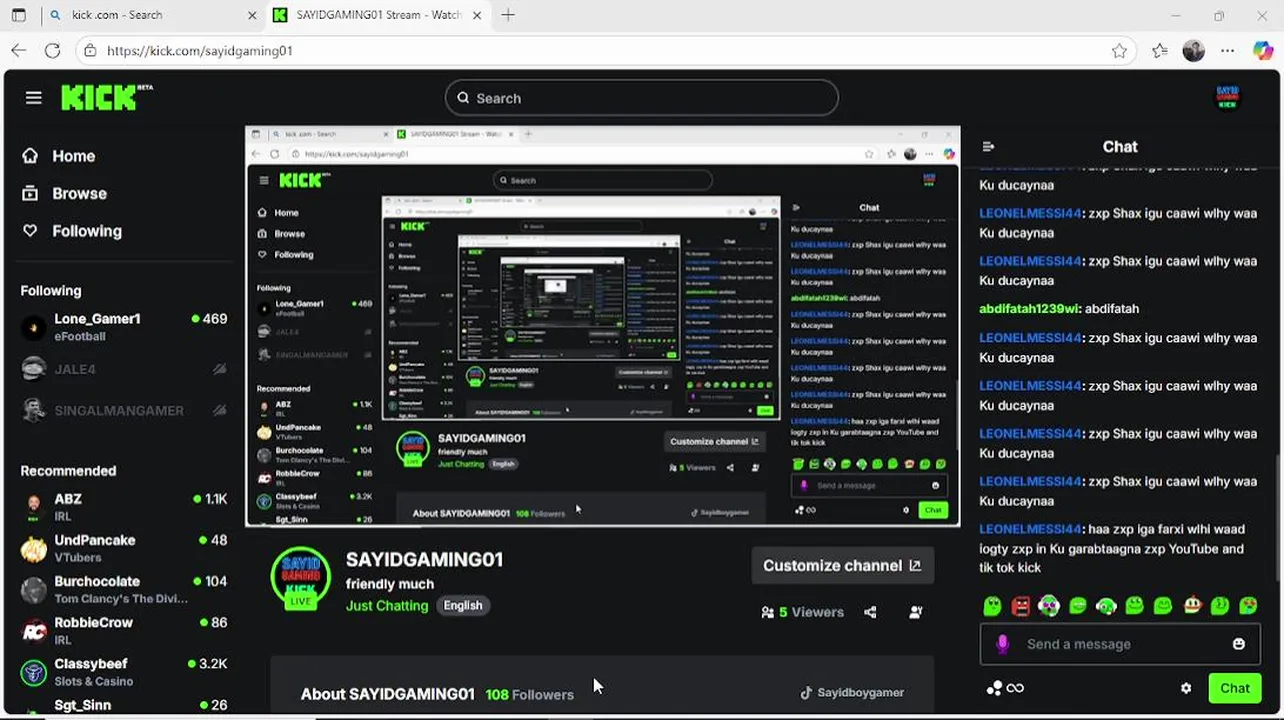Image resolution: width=1284 pixels, height=720 pixels.
Task: Close the kick.com Search tab
Action: coord(252,15)
